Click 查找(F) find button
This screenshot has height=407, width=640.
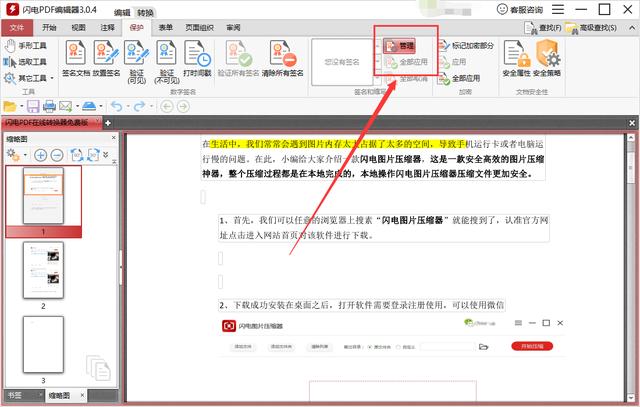[x=543, y=28]
